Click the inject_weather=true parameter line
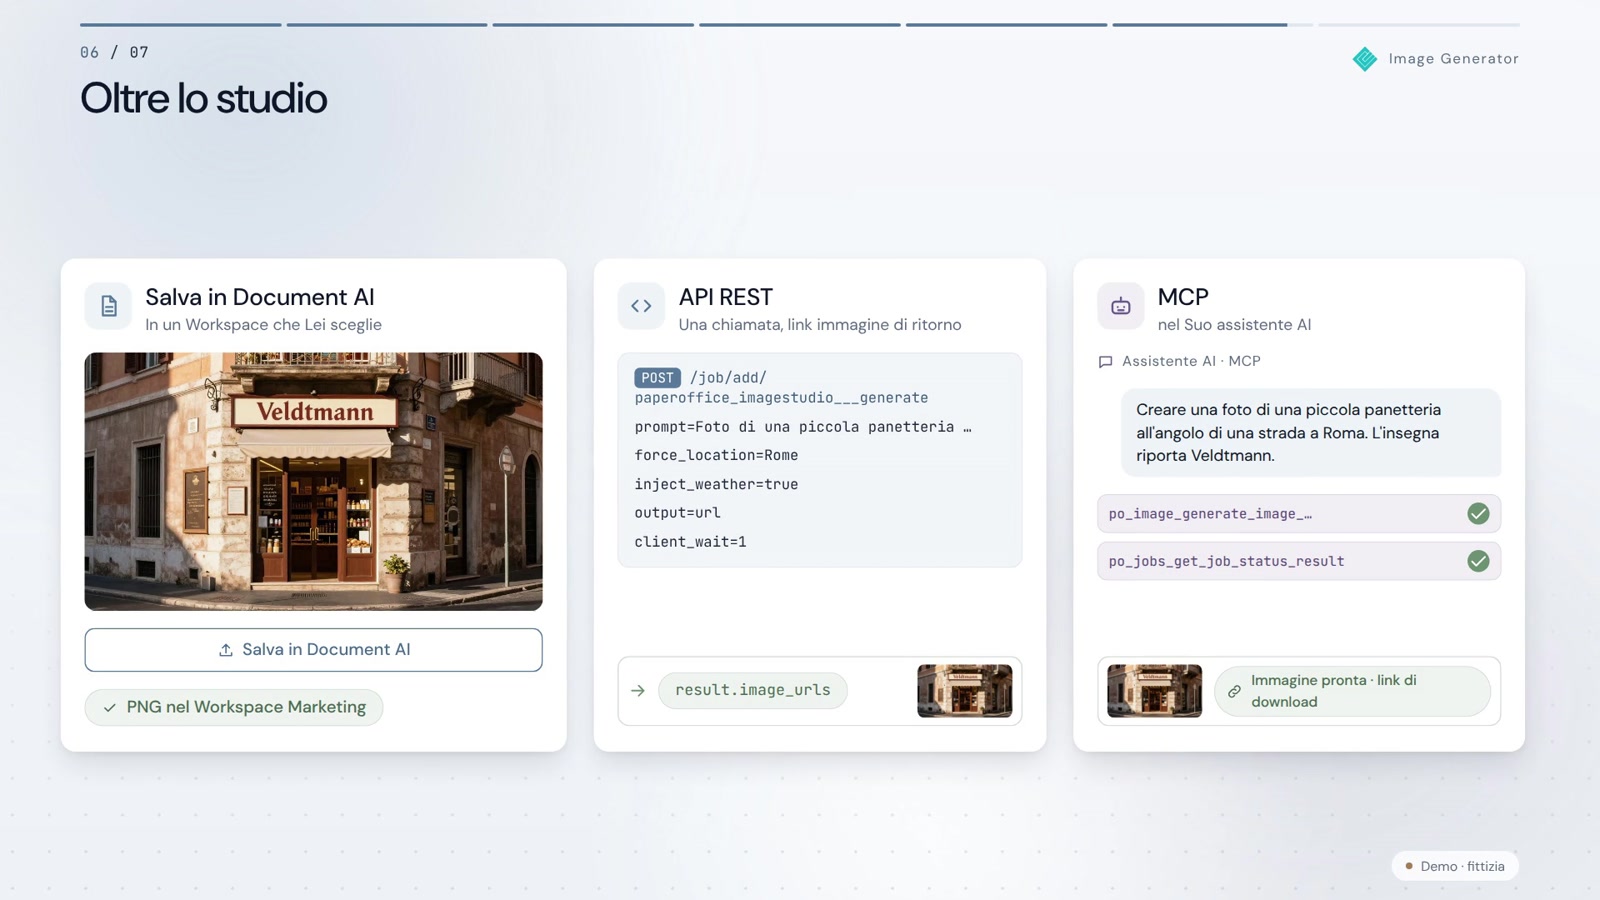 [x=716, y=484]
